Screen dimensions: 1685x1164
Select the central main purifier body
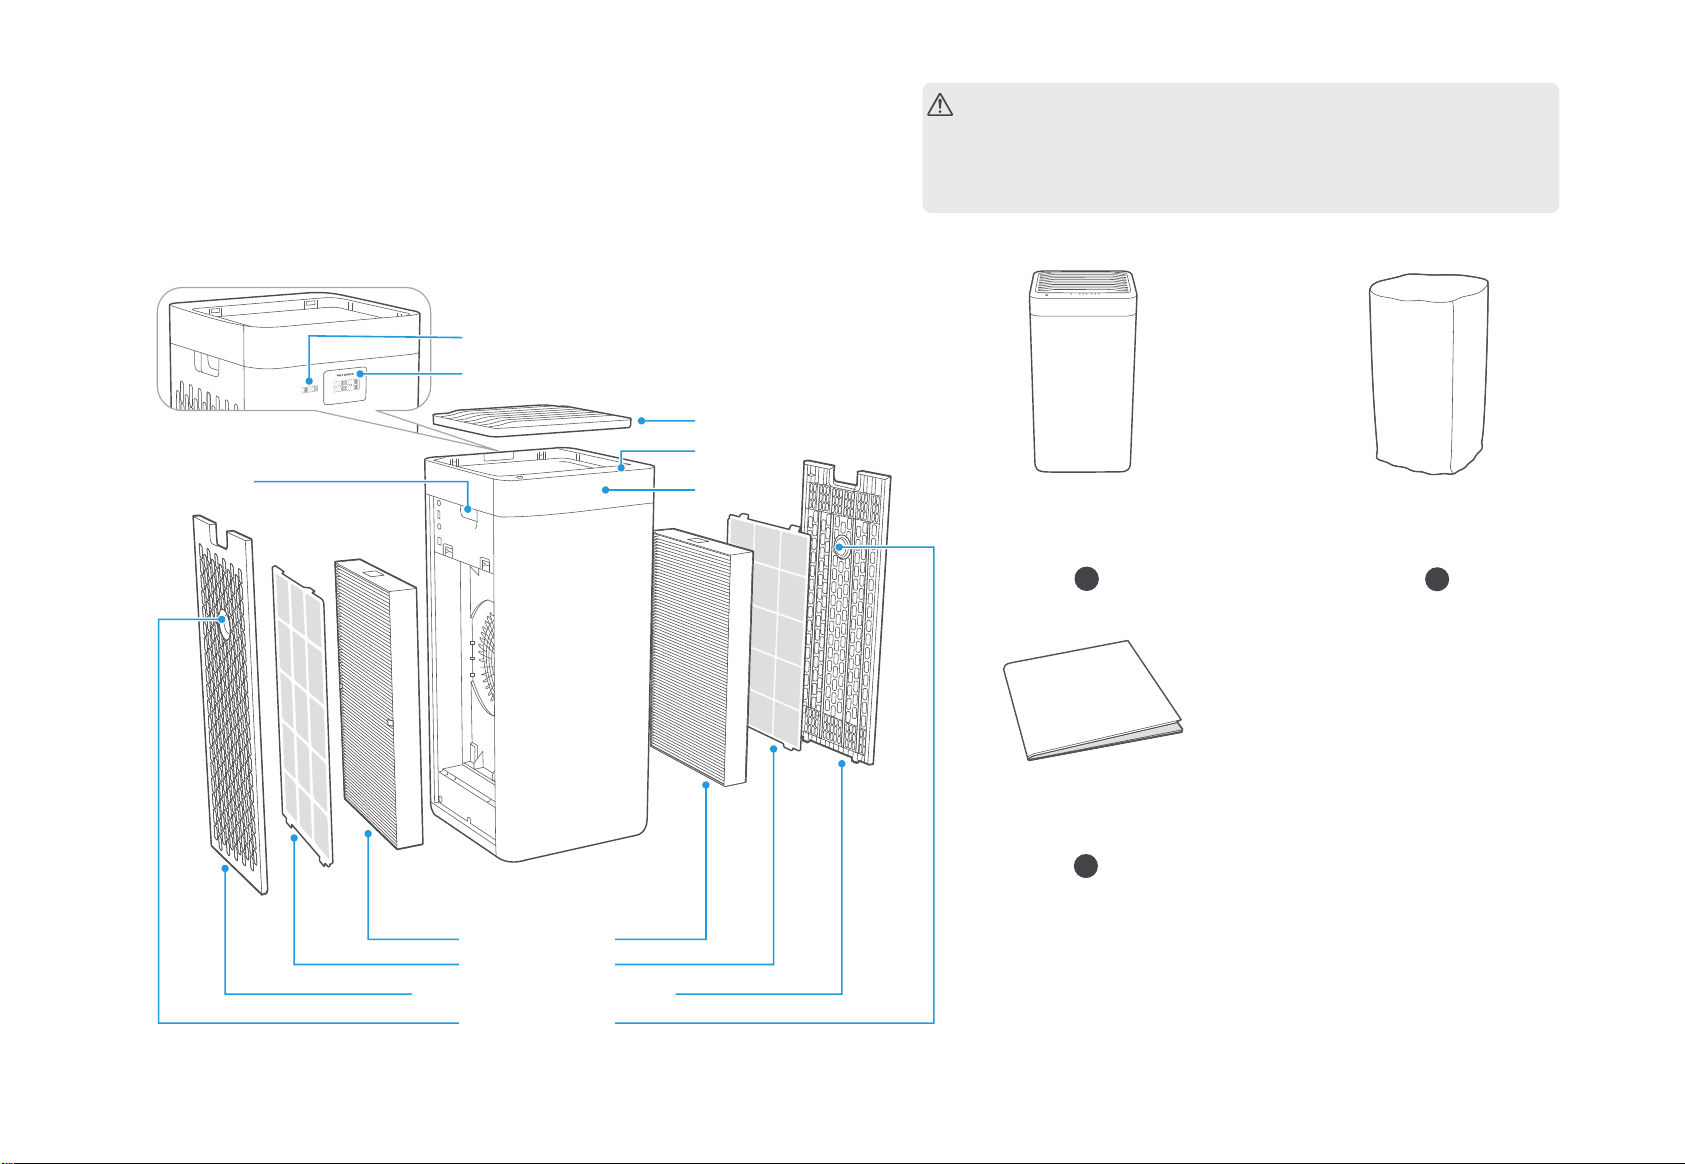[x=540, y=655]
